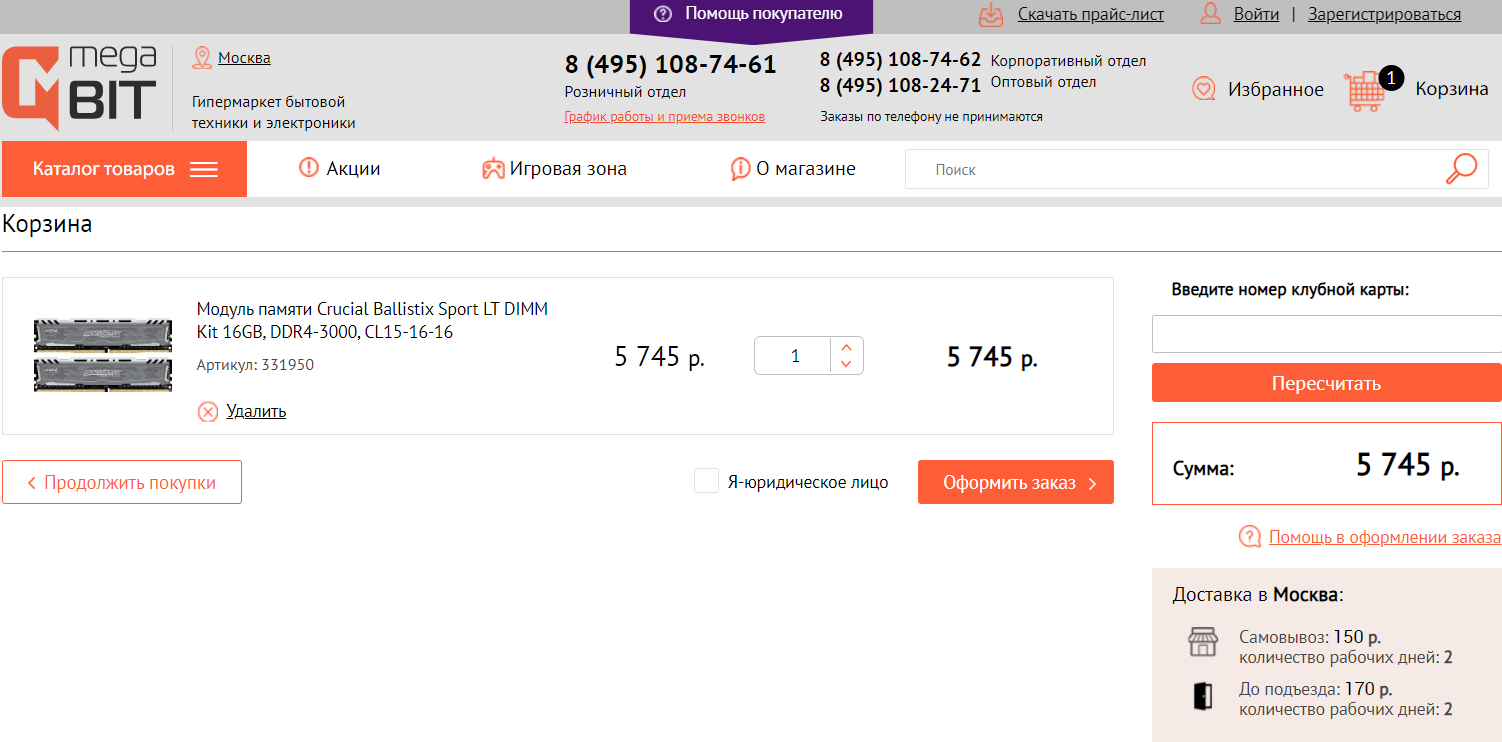Click the Заказы по телефону не принимаются note
Viewport: 1502px width, 742px height.
tap(931, 117)
